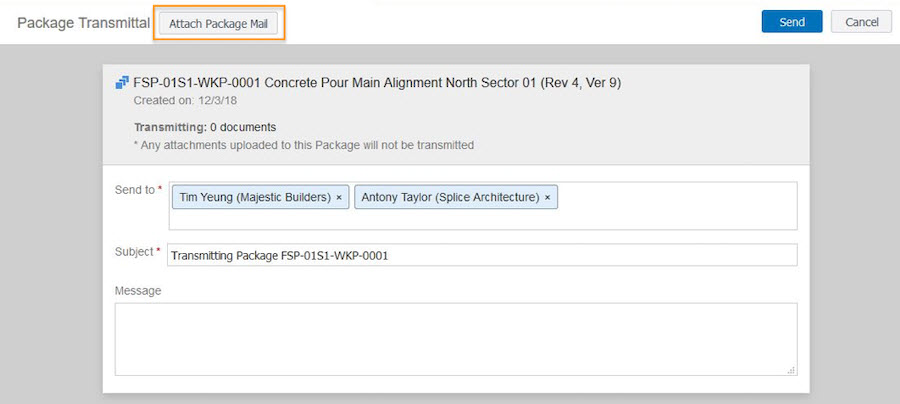This screenshot has height=404, width=900.
Task: Click the Concrete Pour Main Alignment package title
Action: (377, 83)
